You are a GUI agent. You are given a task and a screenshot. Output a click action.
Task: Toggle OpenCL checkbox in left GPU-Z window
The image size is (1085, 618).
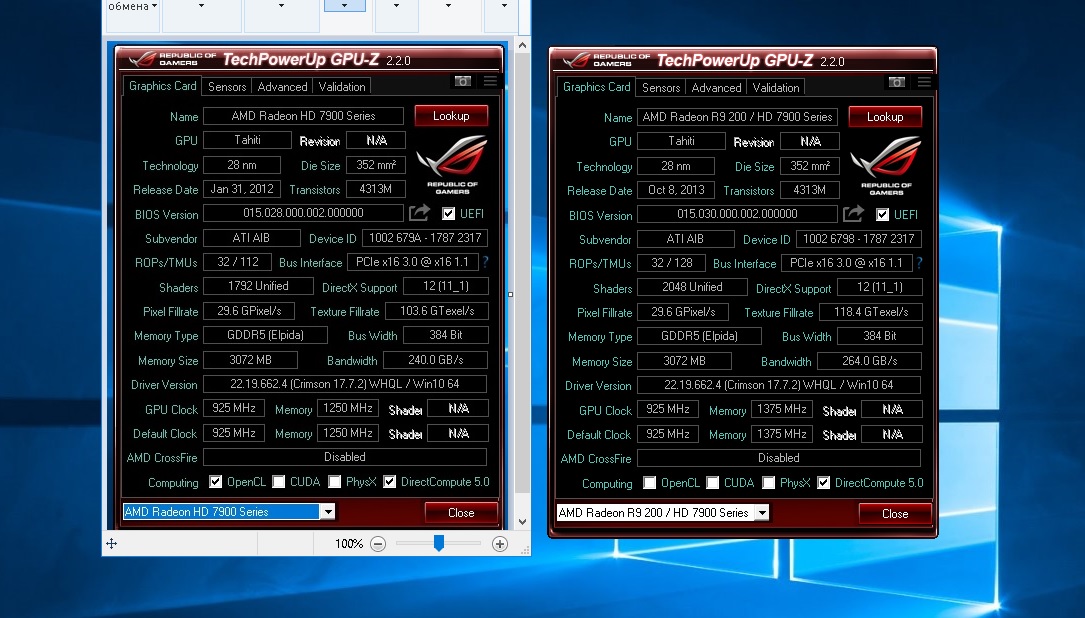click(216, 482)
